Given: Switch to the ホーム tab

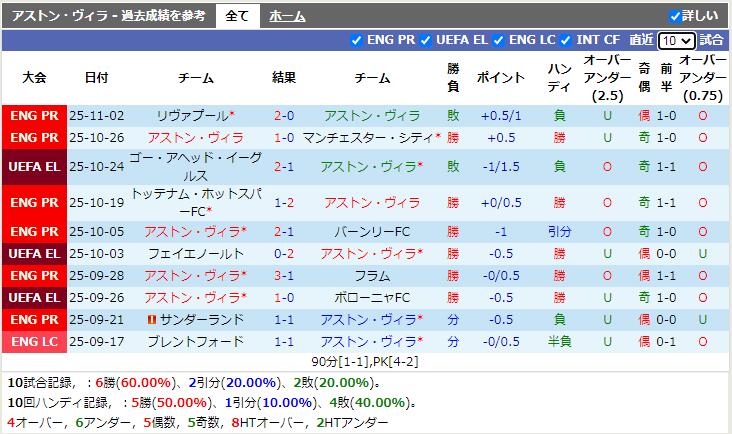Looking at the screenshot, I should point(287,17).
